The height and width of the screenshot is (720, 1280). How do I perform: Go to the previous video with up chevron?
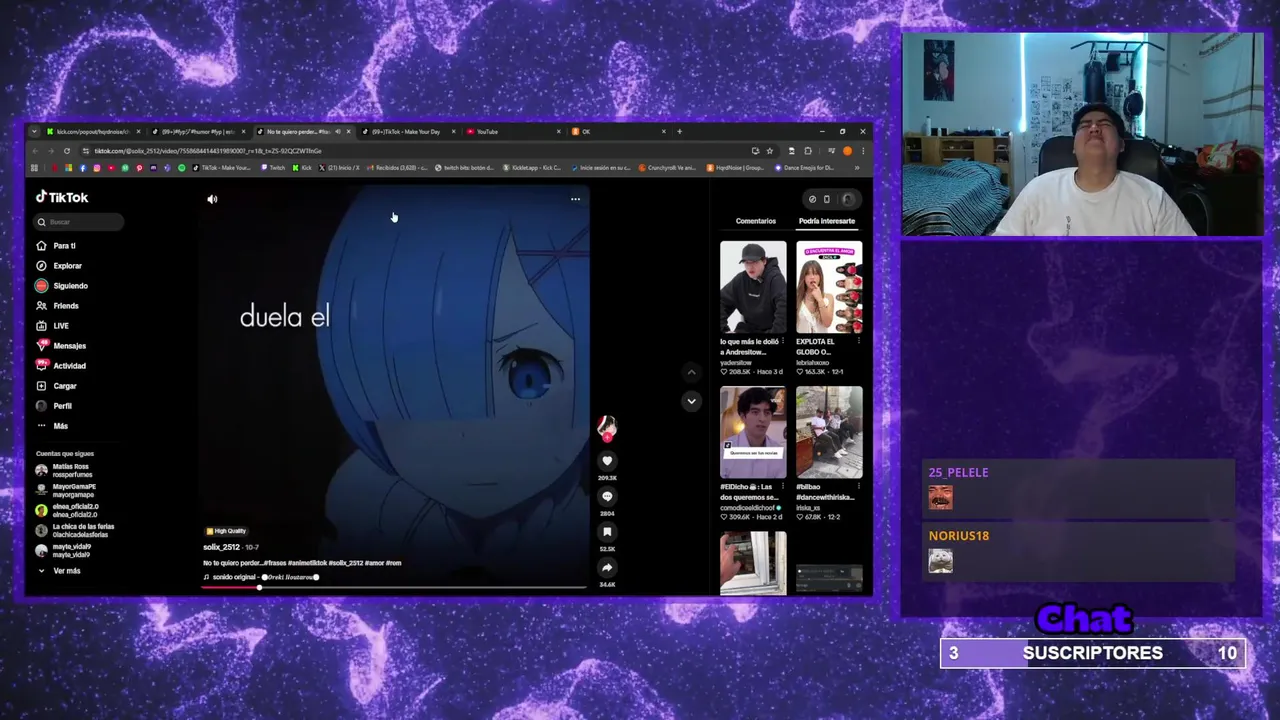click(691, 372)
